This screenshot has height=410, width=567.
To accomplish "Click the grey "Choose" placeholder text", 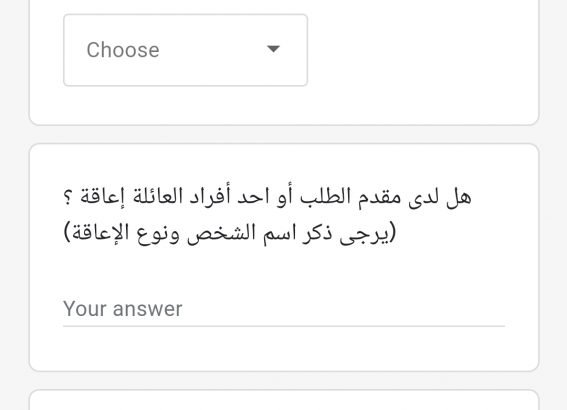I will click(x=123, y=50).
